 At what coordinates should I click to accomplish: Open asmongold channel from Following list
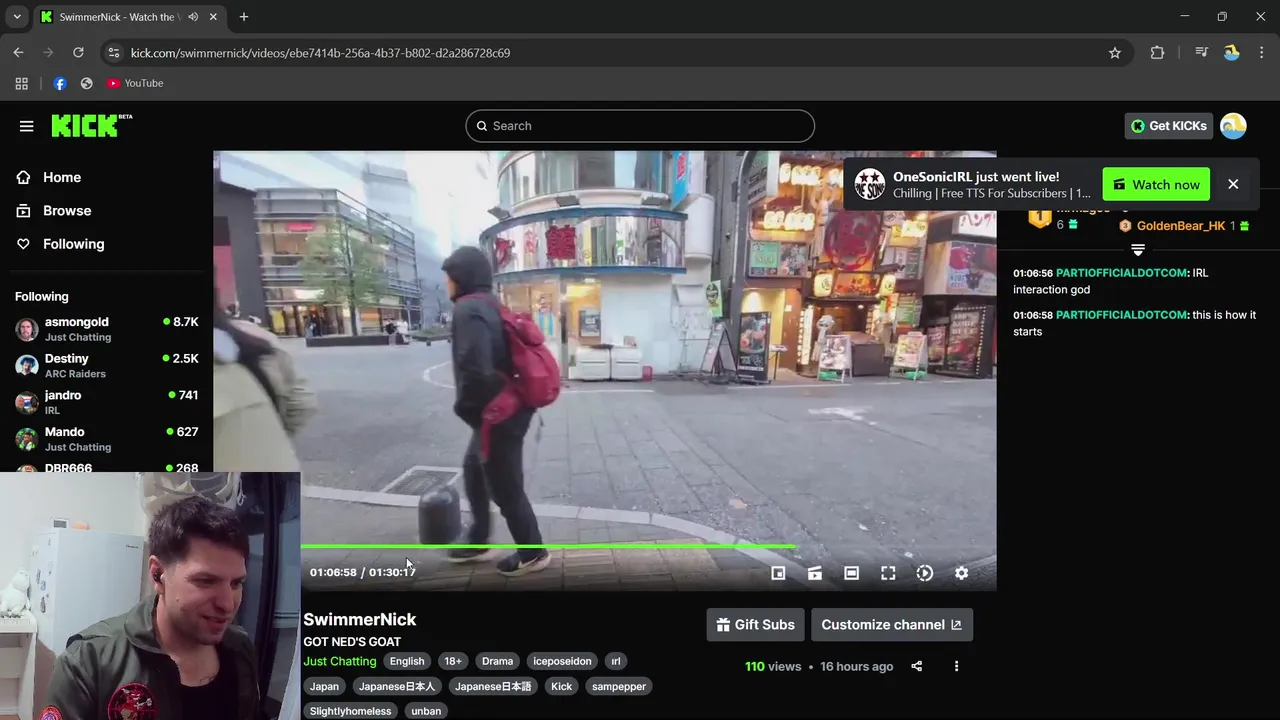click(x=106, y=329)
